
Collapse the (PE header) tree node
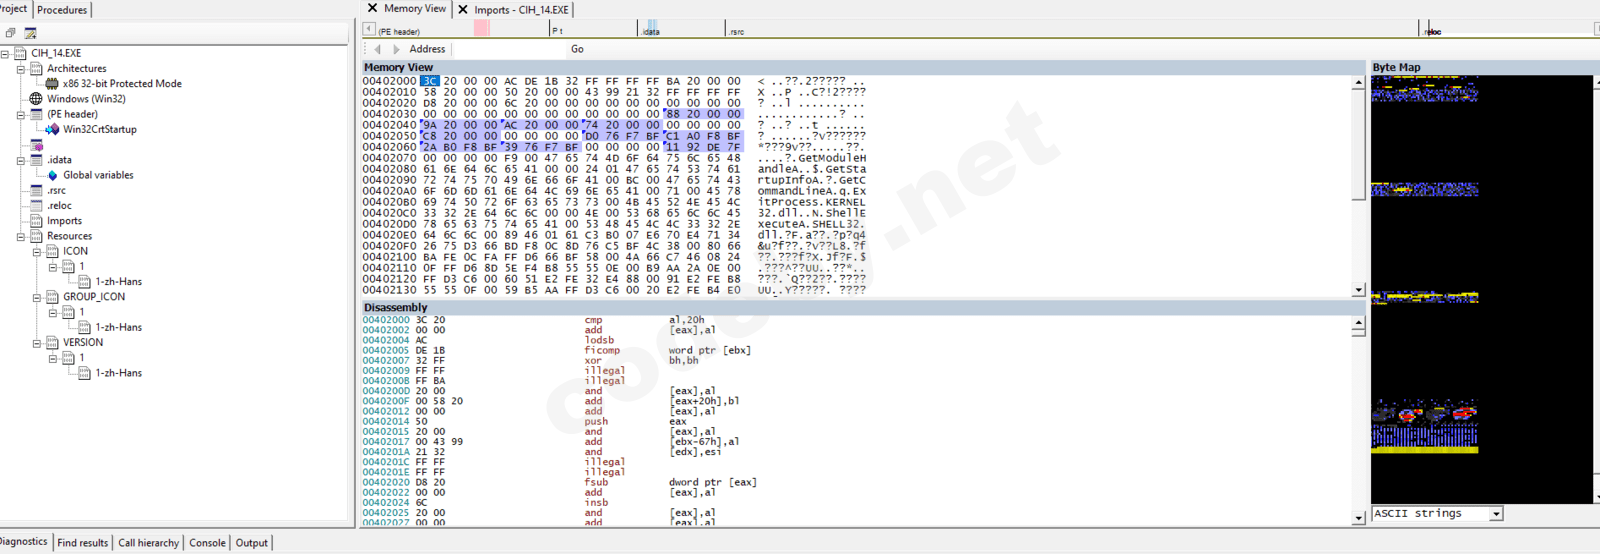[21, 114]
